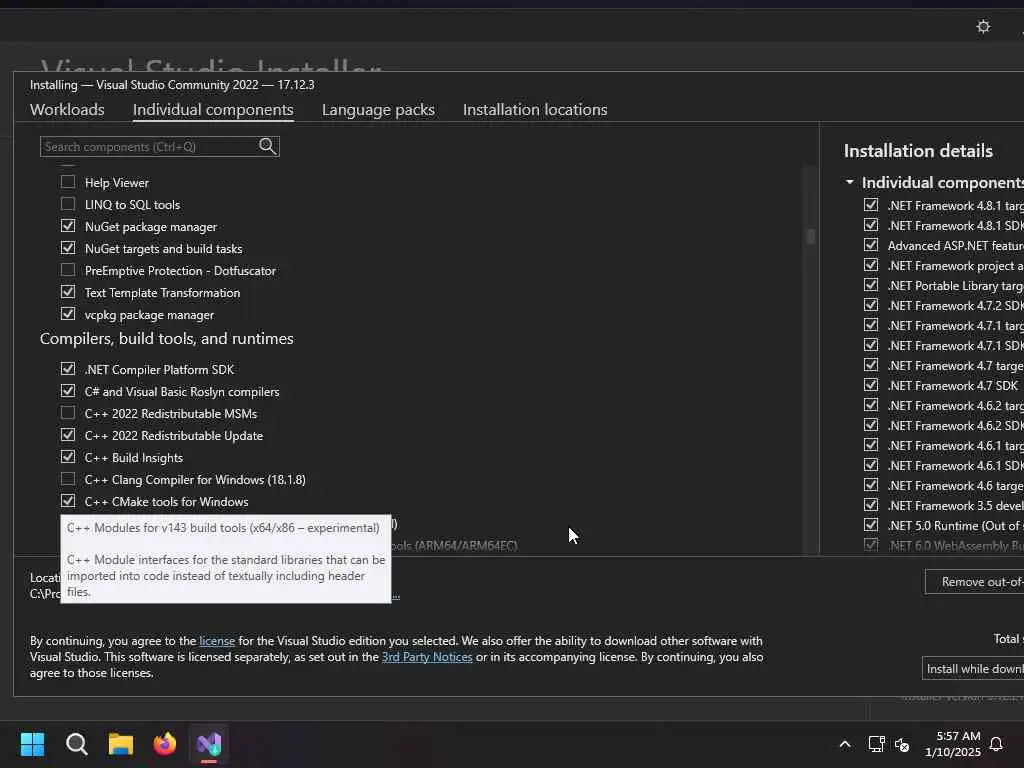Uncheck .NET Framework project and item templates
Screen dimensions: 1024x768
tap(871, 264)
